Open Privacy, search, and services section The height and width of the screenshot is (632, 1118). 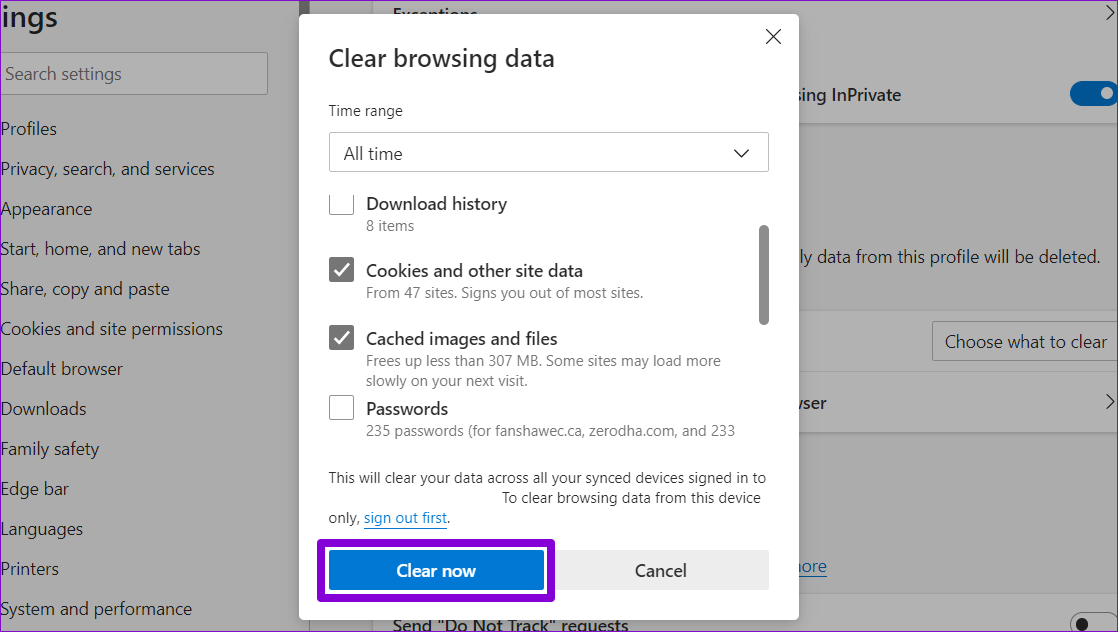tap(108, 169)
